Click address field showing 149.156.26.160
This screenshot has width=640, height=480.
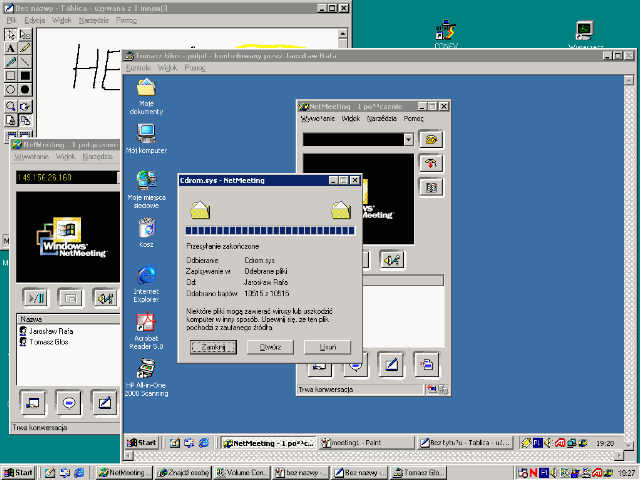(67, 177)
